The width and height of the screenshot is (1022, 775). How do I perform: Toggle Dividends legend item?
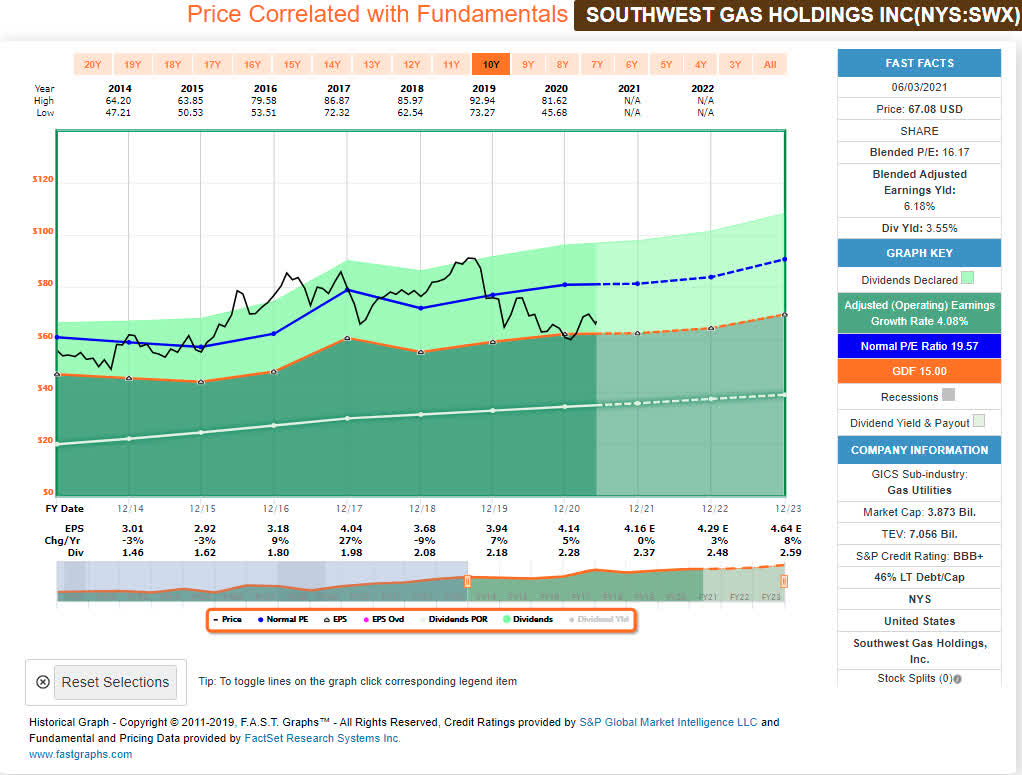pos(528,619)
